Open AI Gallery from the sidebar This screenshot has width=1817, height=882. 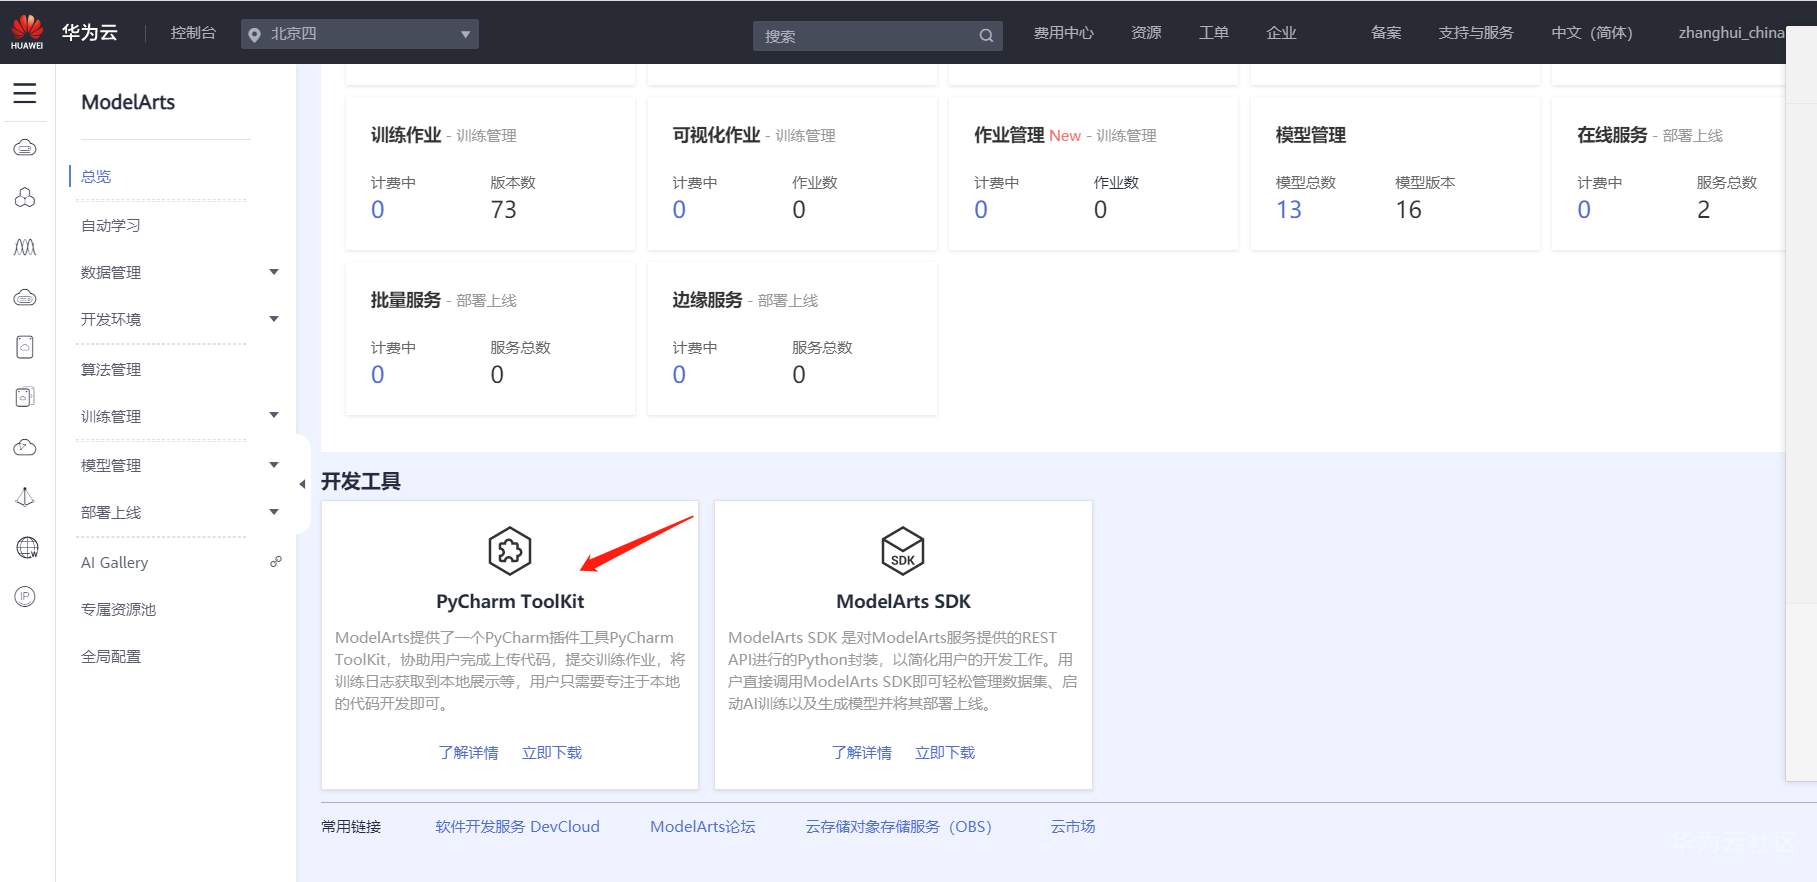[x=115, y=562]
